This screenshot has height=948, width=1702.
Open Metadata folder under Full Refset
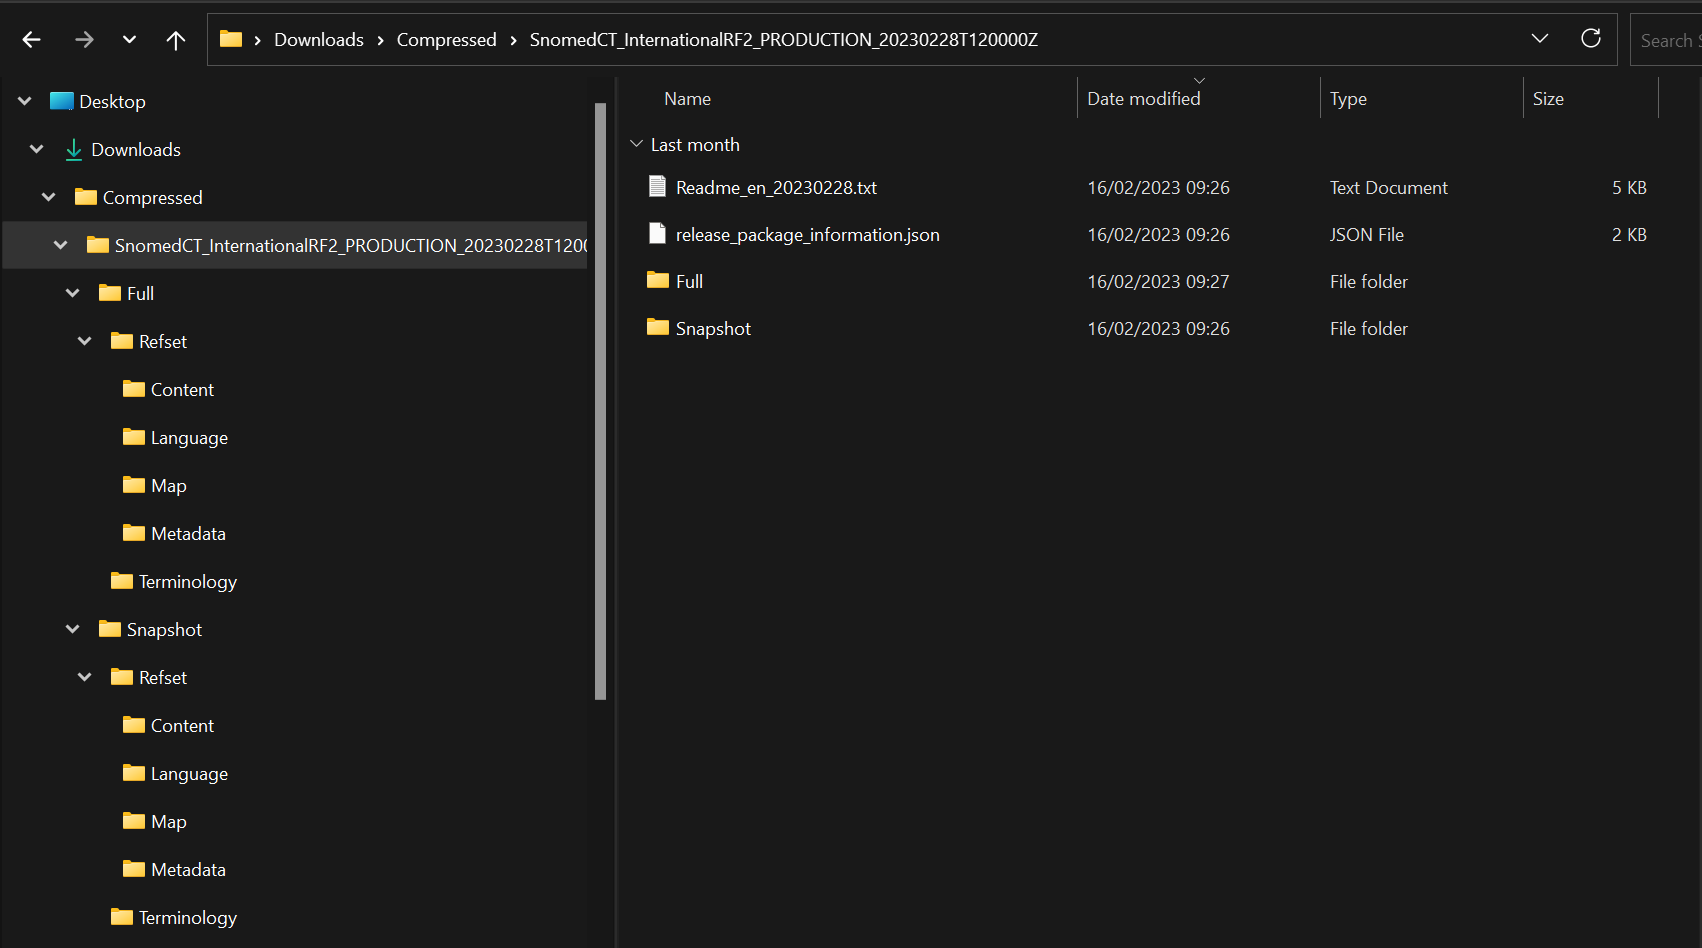click(x=188, y=534)
